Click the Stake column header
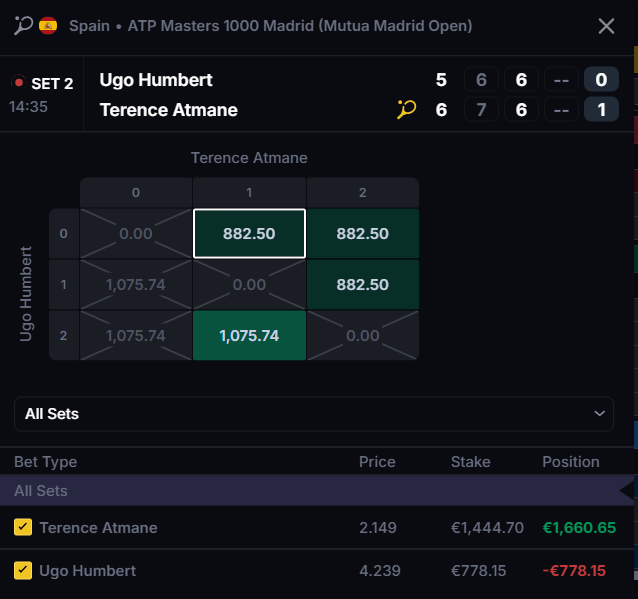Screen dimensions: 638x599 click(x=470, y=462)
